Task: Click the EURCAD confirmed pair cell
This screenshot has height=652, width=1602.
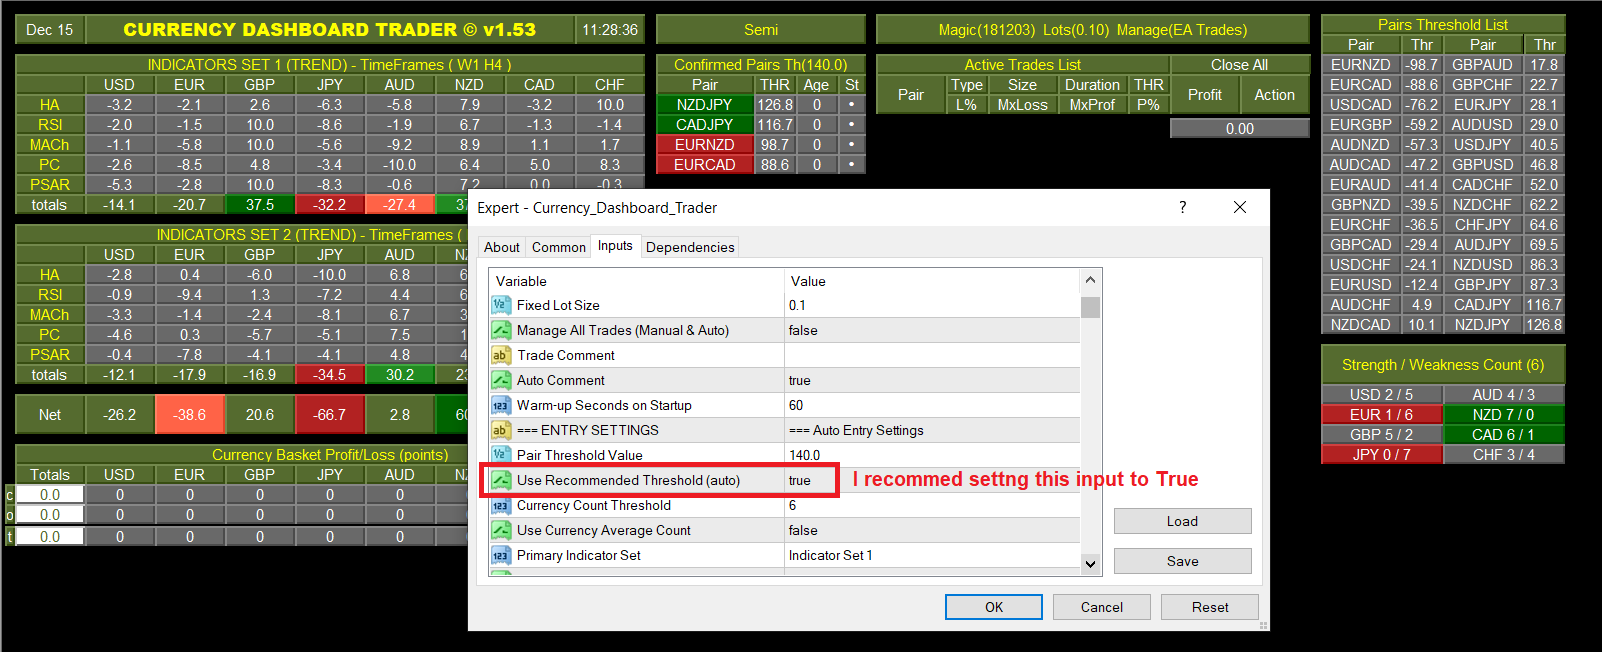Action: coord(704,164)
